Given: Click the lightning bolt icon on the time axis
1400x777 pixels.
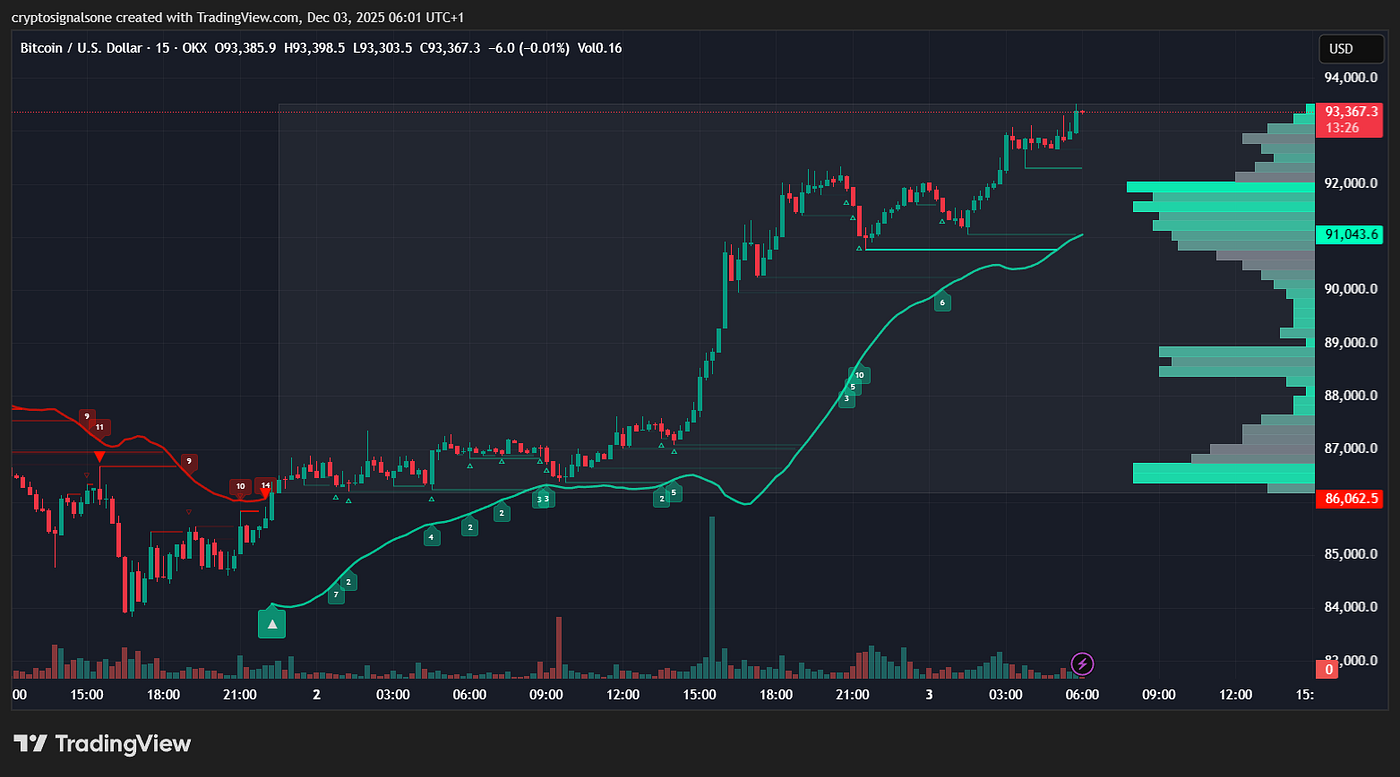Looking at the screenshot, I should pyautogui.click(x=1082, y=663).
